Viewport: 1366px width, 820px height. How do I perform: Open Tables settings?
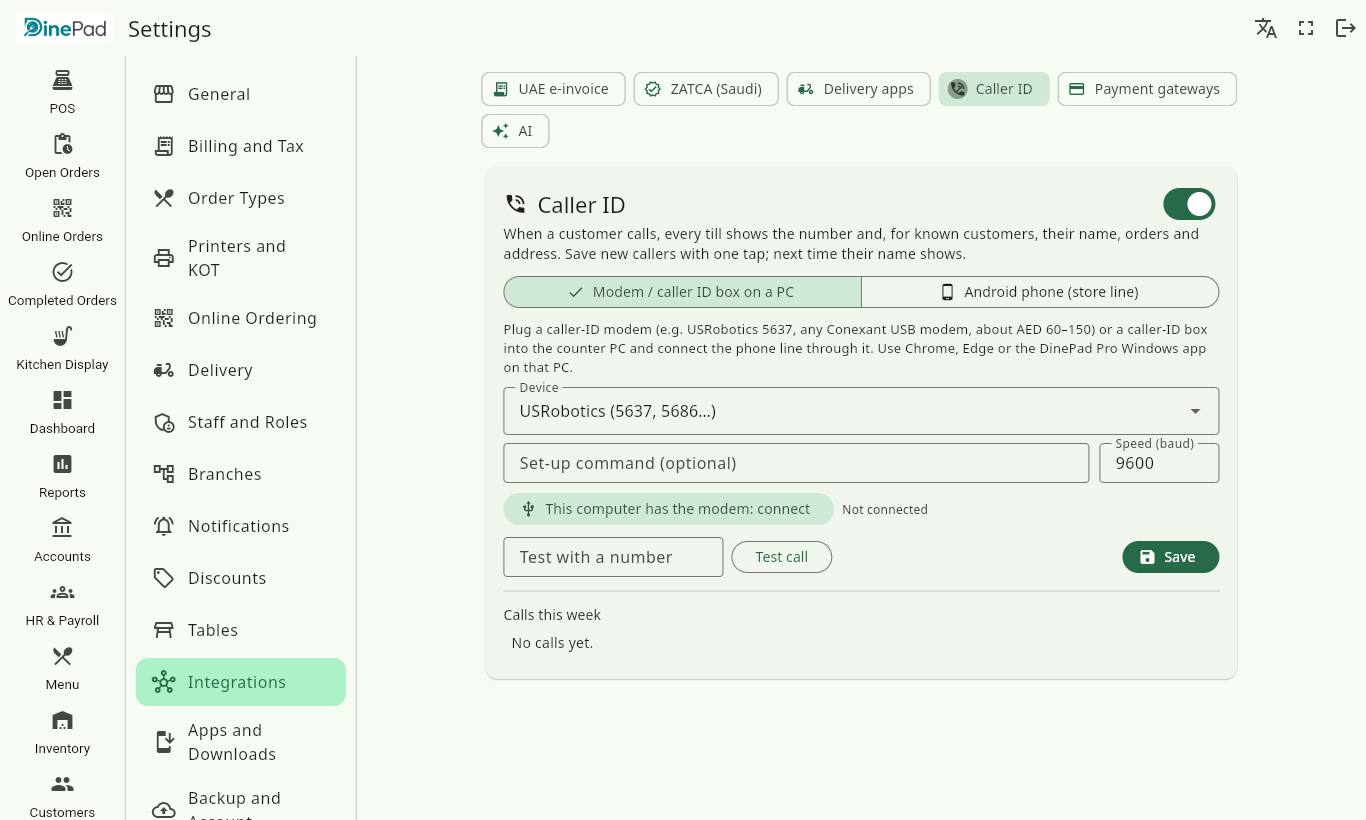coord(241,630)
